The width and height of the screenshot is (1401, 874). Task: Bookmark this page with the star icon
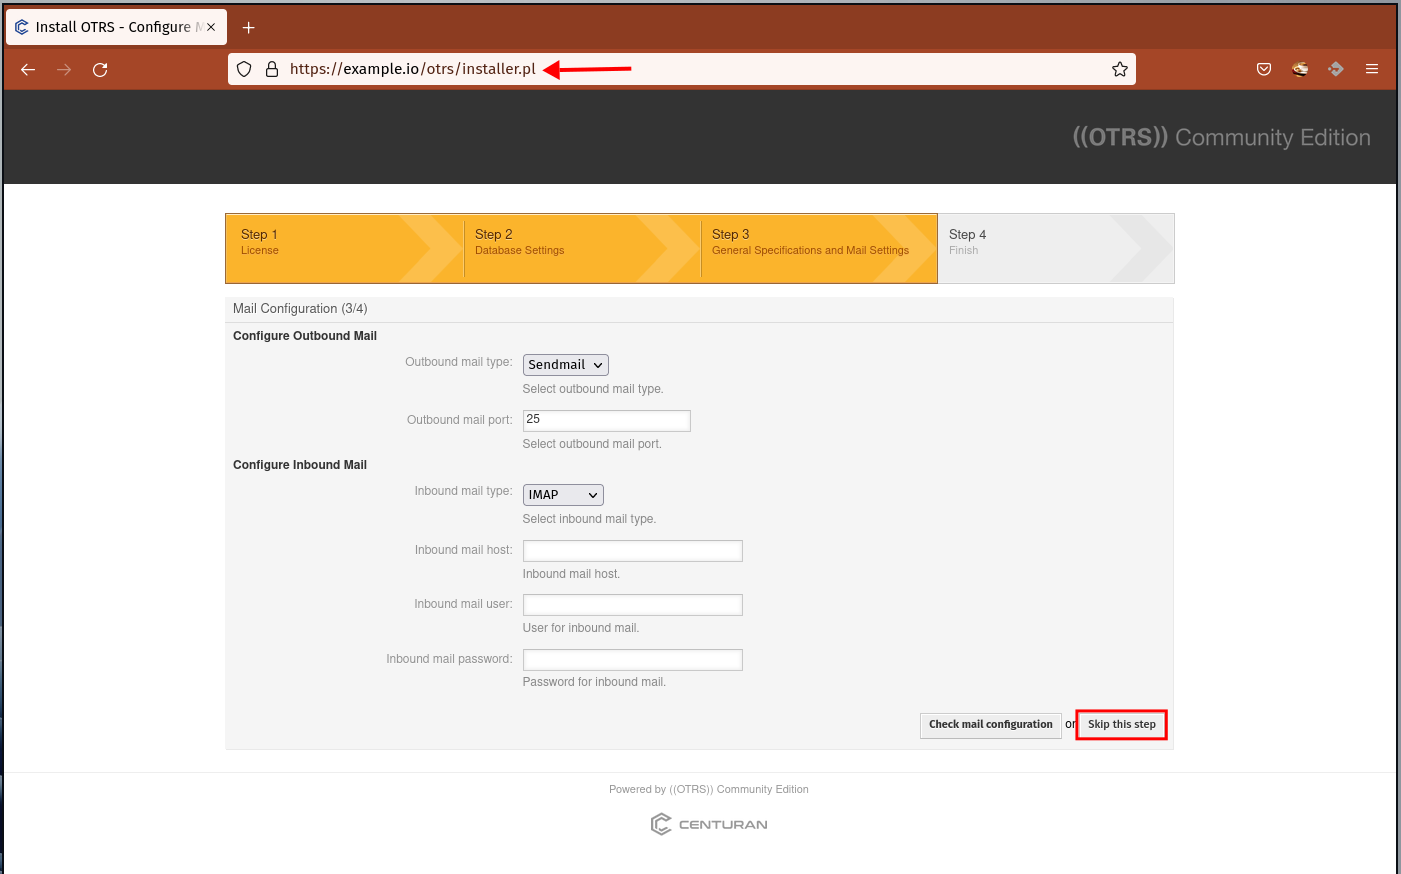click(1120, 69)
